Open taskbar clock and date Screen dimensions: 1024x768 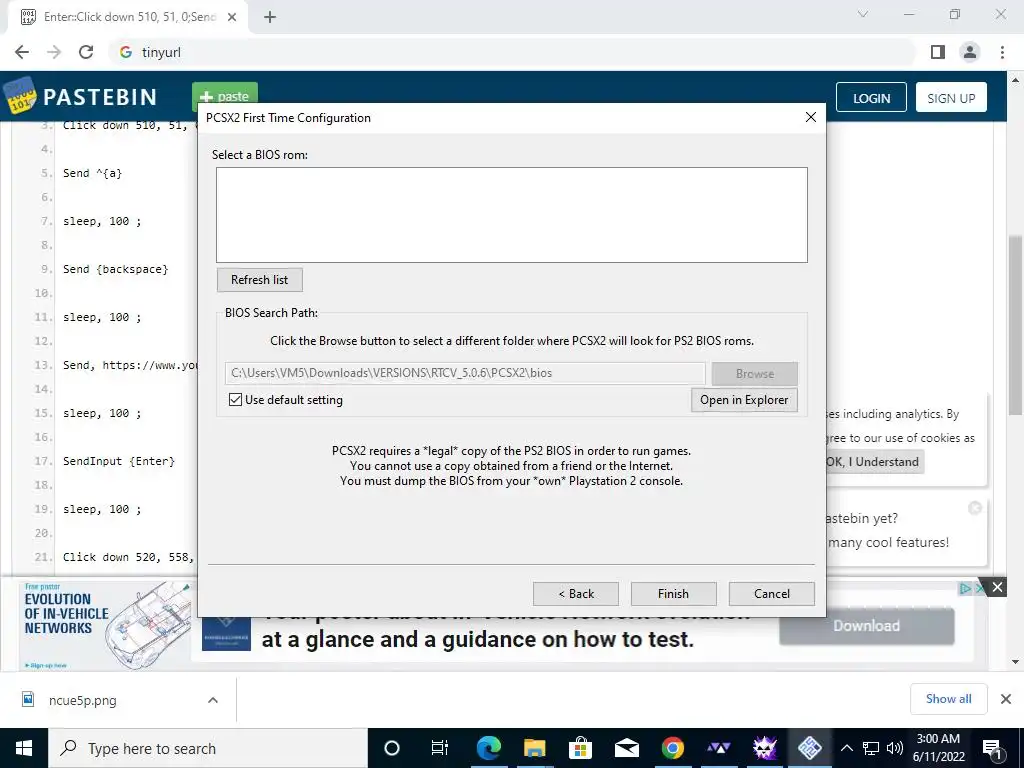point(938,748)
